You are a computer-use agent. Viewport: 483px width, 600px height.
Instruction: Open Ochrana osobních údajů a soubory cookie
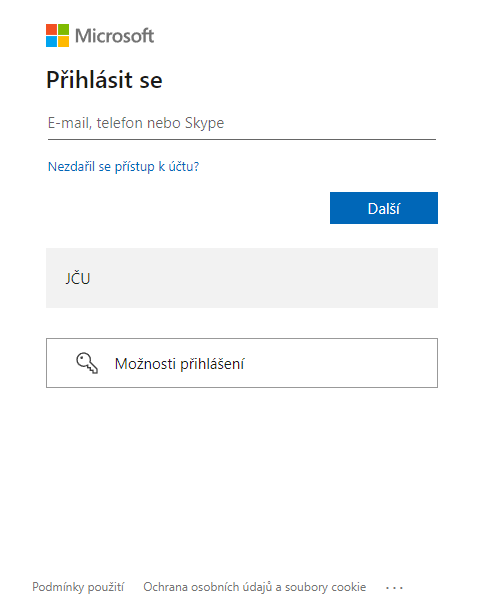(x=255, y=587)
